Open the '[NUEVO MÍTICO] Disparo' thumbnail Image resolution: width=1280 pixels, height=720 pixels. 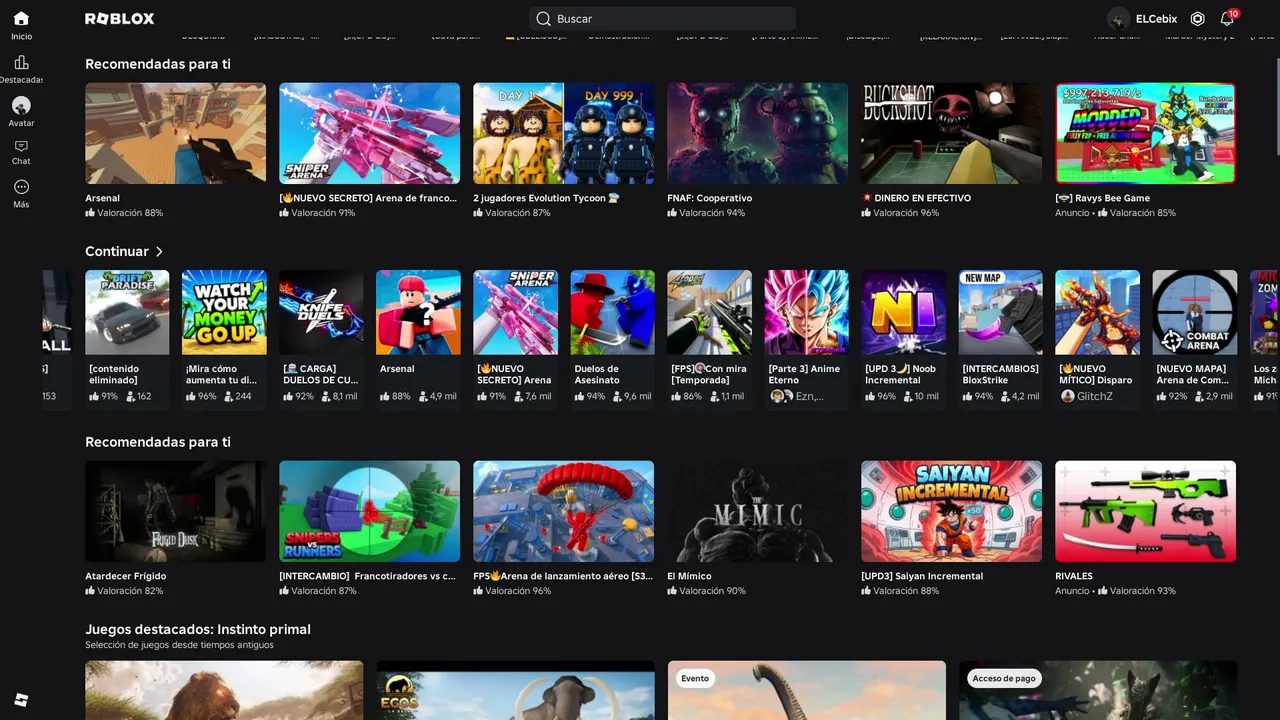point(1097,312)
